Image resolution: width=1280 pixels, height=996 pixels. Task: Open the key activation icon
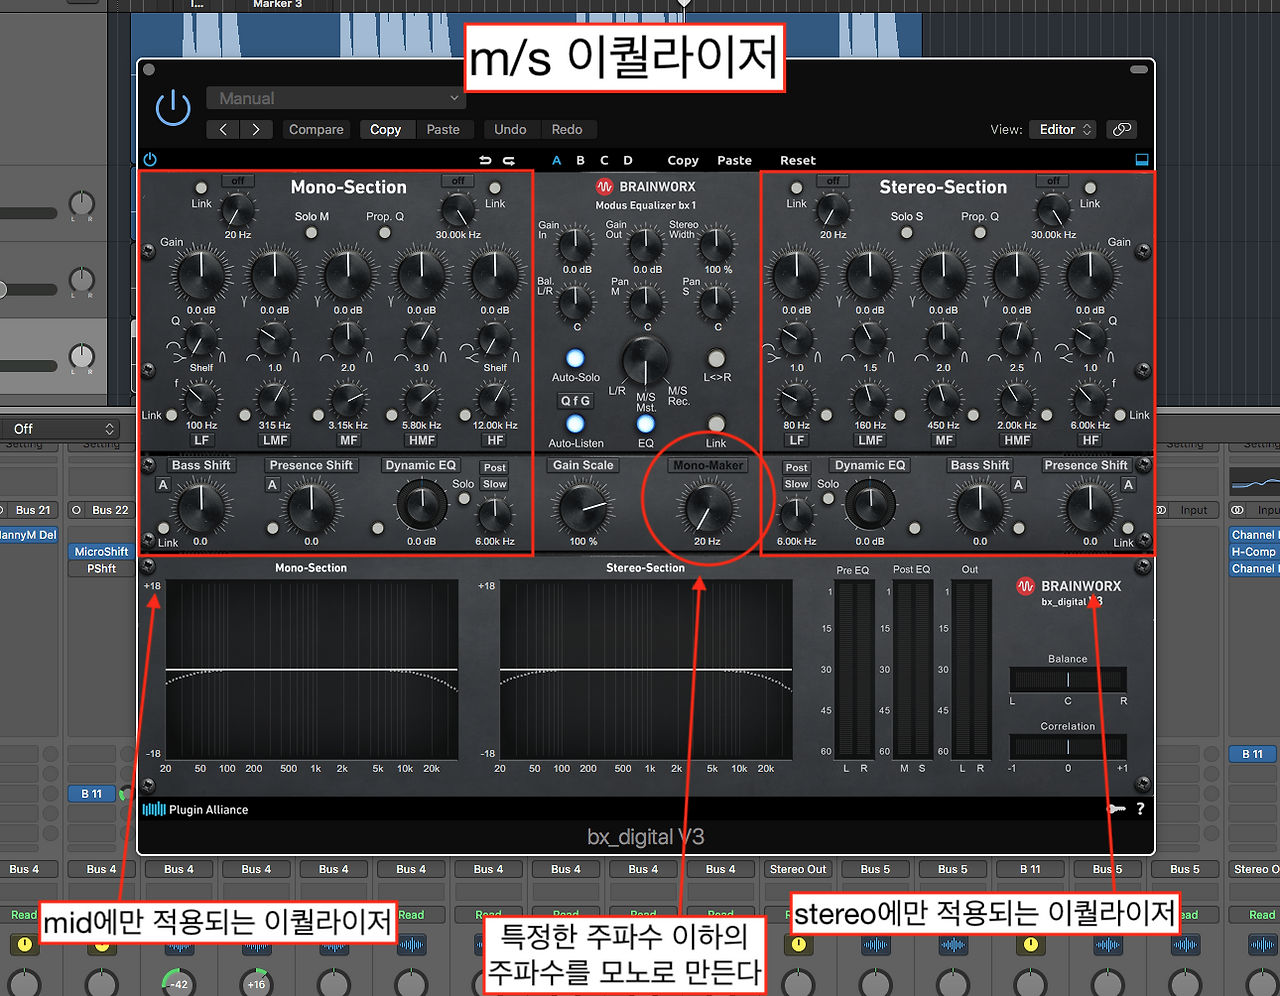point(1116,809)
